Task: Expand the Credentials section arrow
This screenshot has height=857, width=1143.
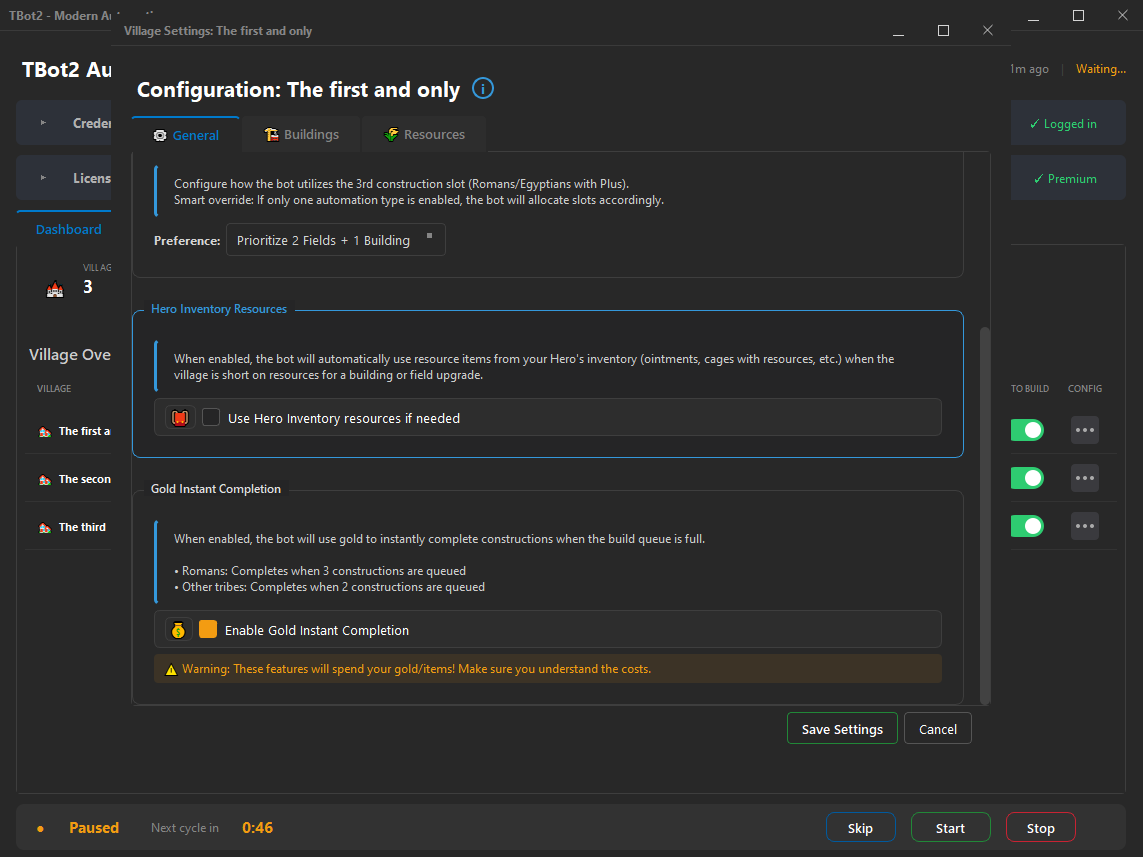Action: pos(43,123)
